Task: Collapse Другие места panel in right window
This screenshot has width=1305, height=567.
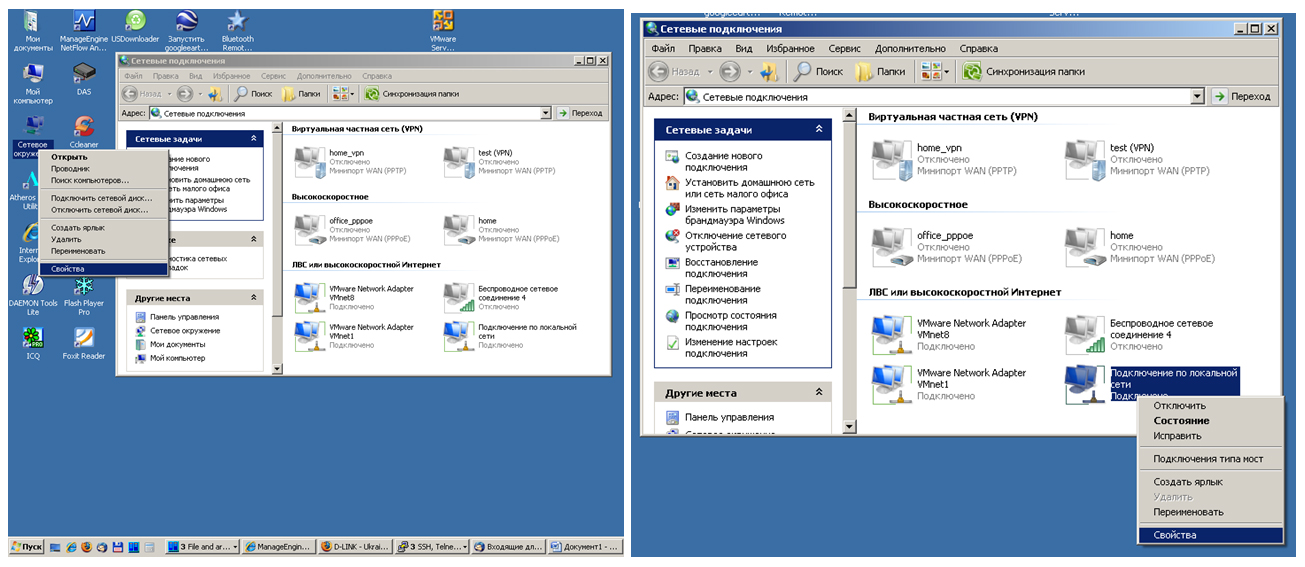Action: [819, 393]
